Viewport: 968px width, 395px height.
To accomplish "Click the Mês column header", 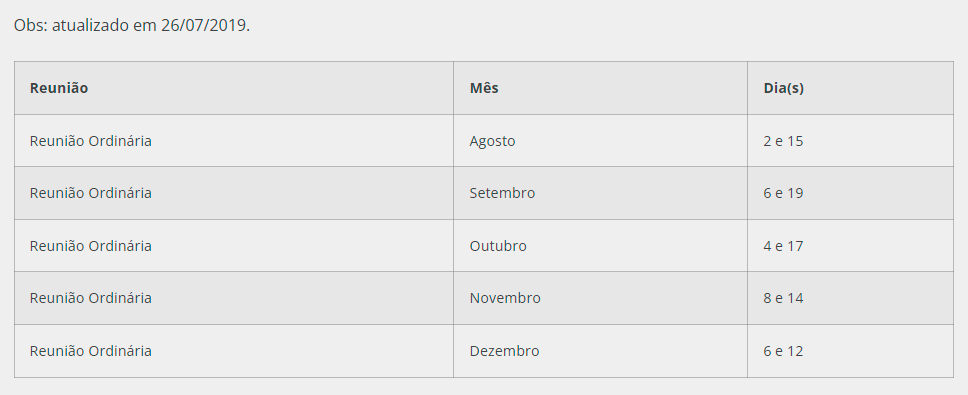I will pyautogui.click(x=600, y=88).
